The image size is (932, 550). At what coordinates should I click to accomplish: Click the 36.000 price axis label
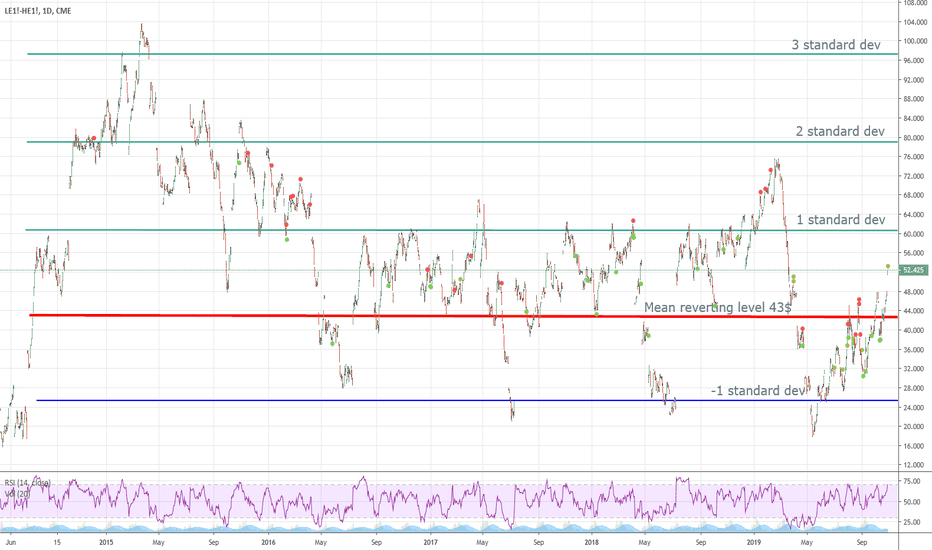point(915,350)
